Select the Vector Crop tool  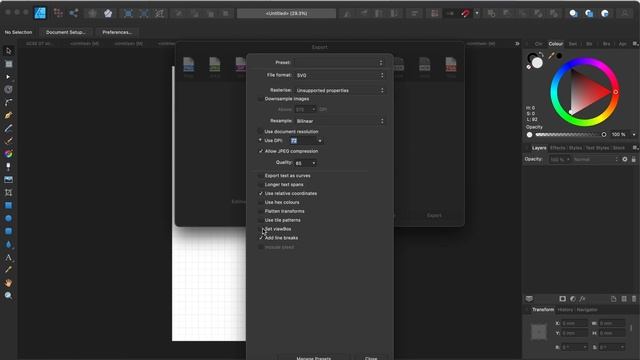[x=8, y=192]
